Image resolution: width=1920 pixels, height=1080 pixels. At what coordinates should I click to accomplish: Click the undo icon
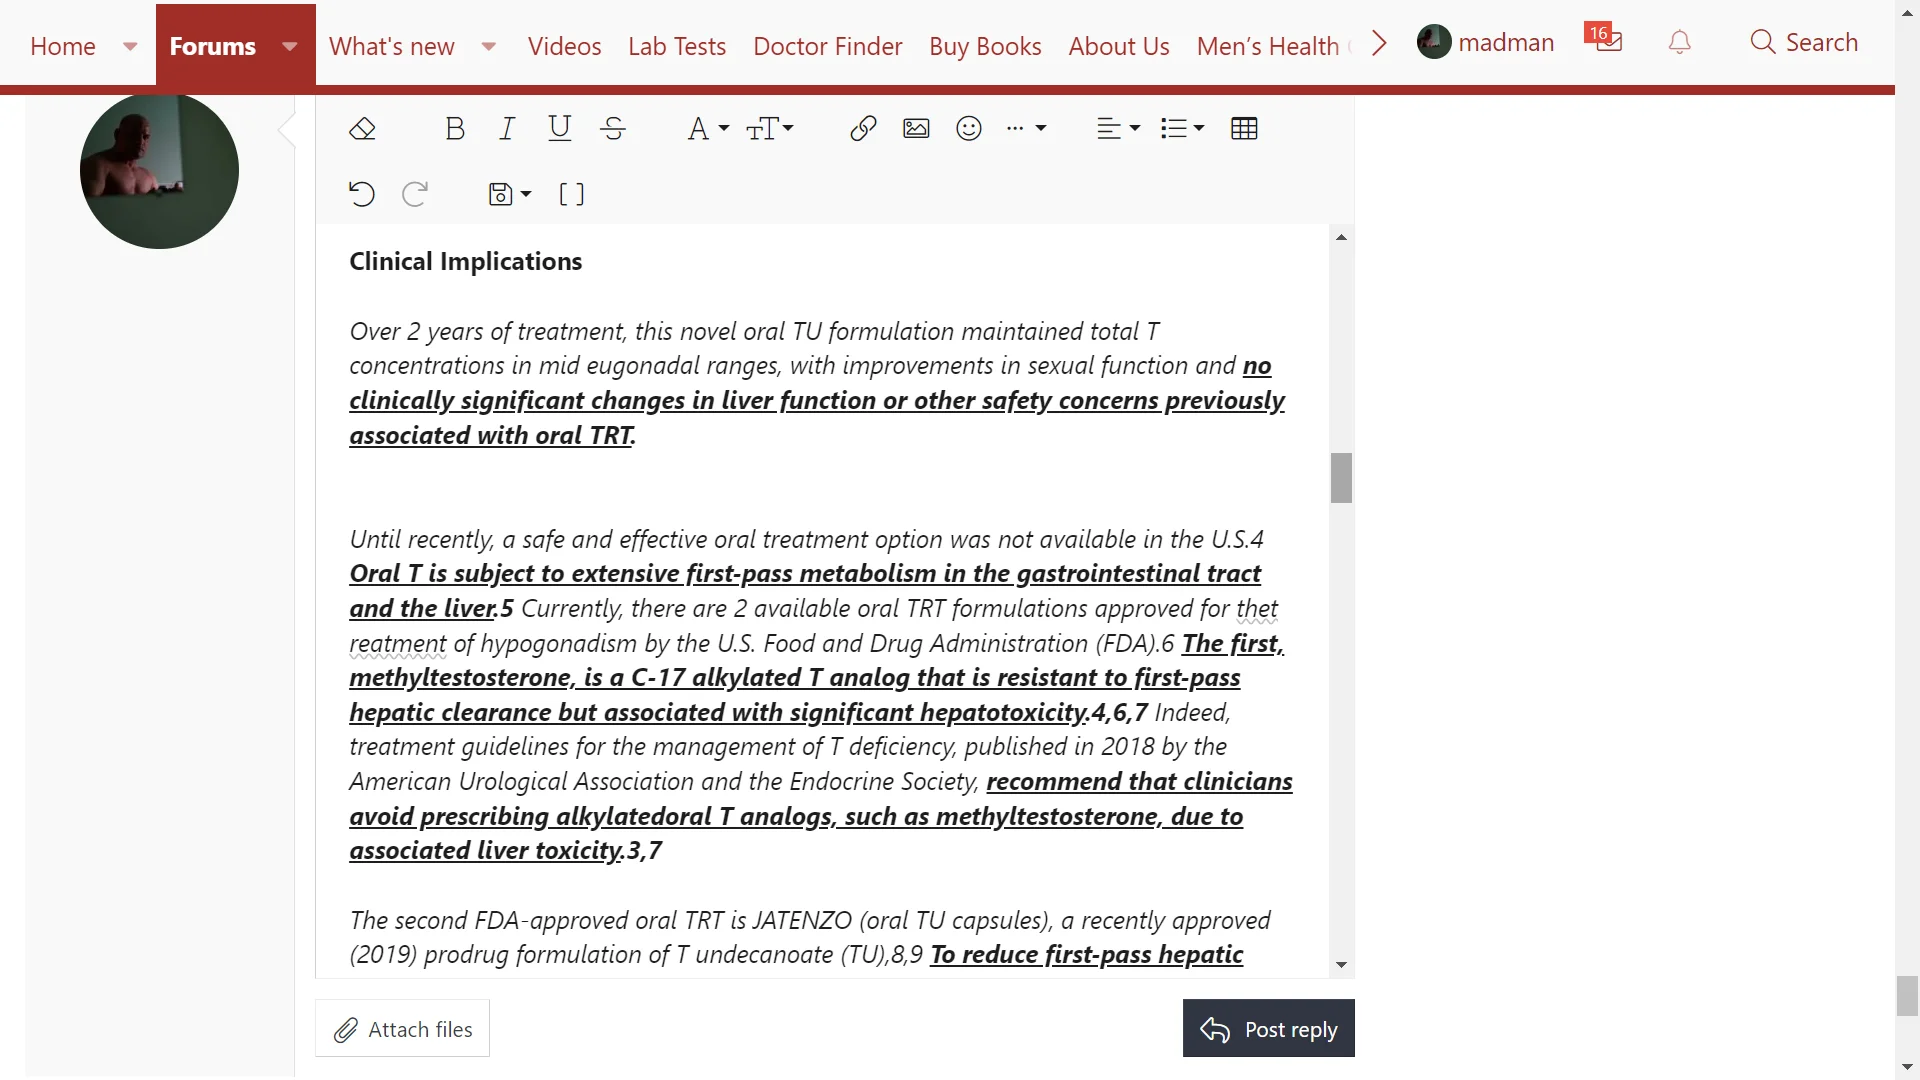(362, 194)
